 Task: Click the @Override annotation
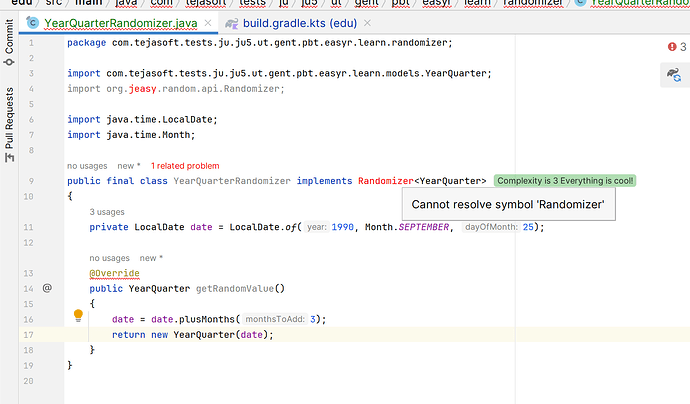114,273
